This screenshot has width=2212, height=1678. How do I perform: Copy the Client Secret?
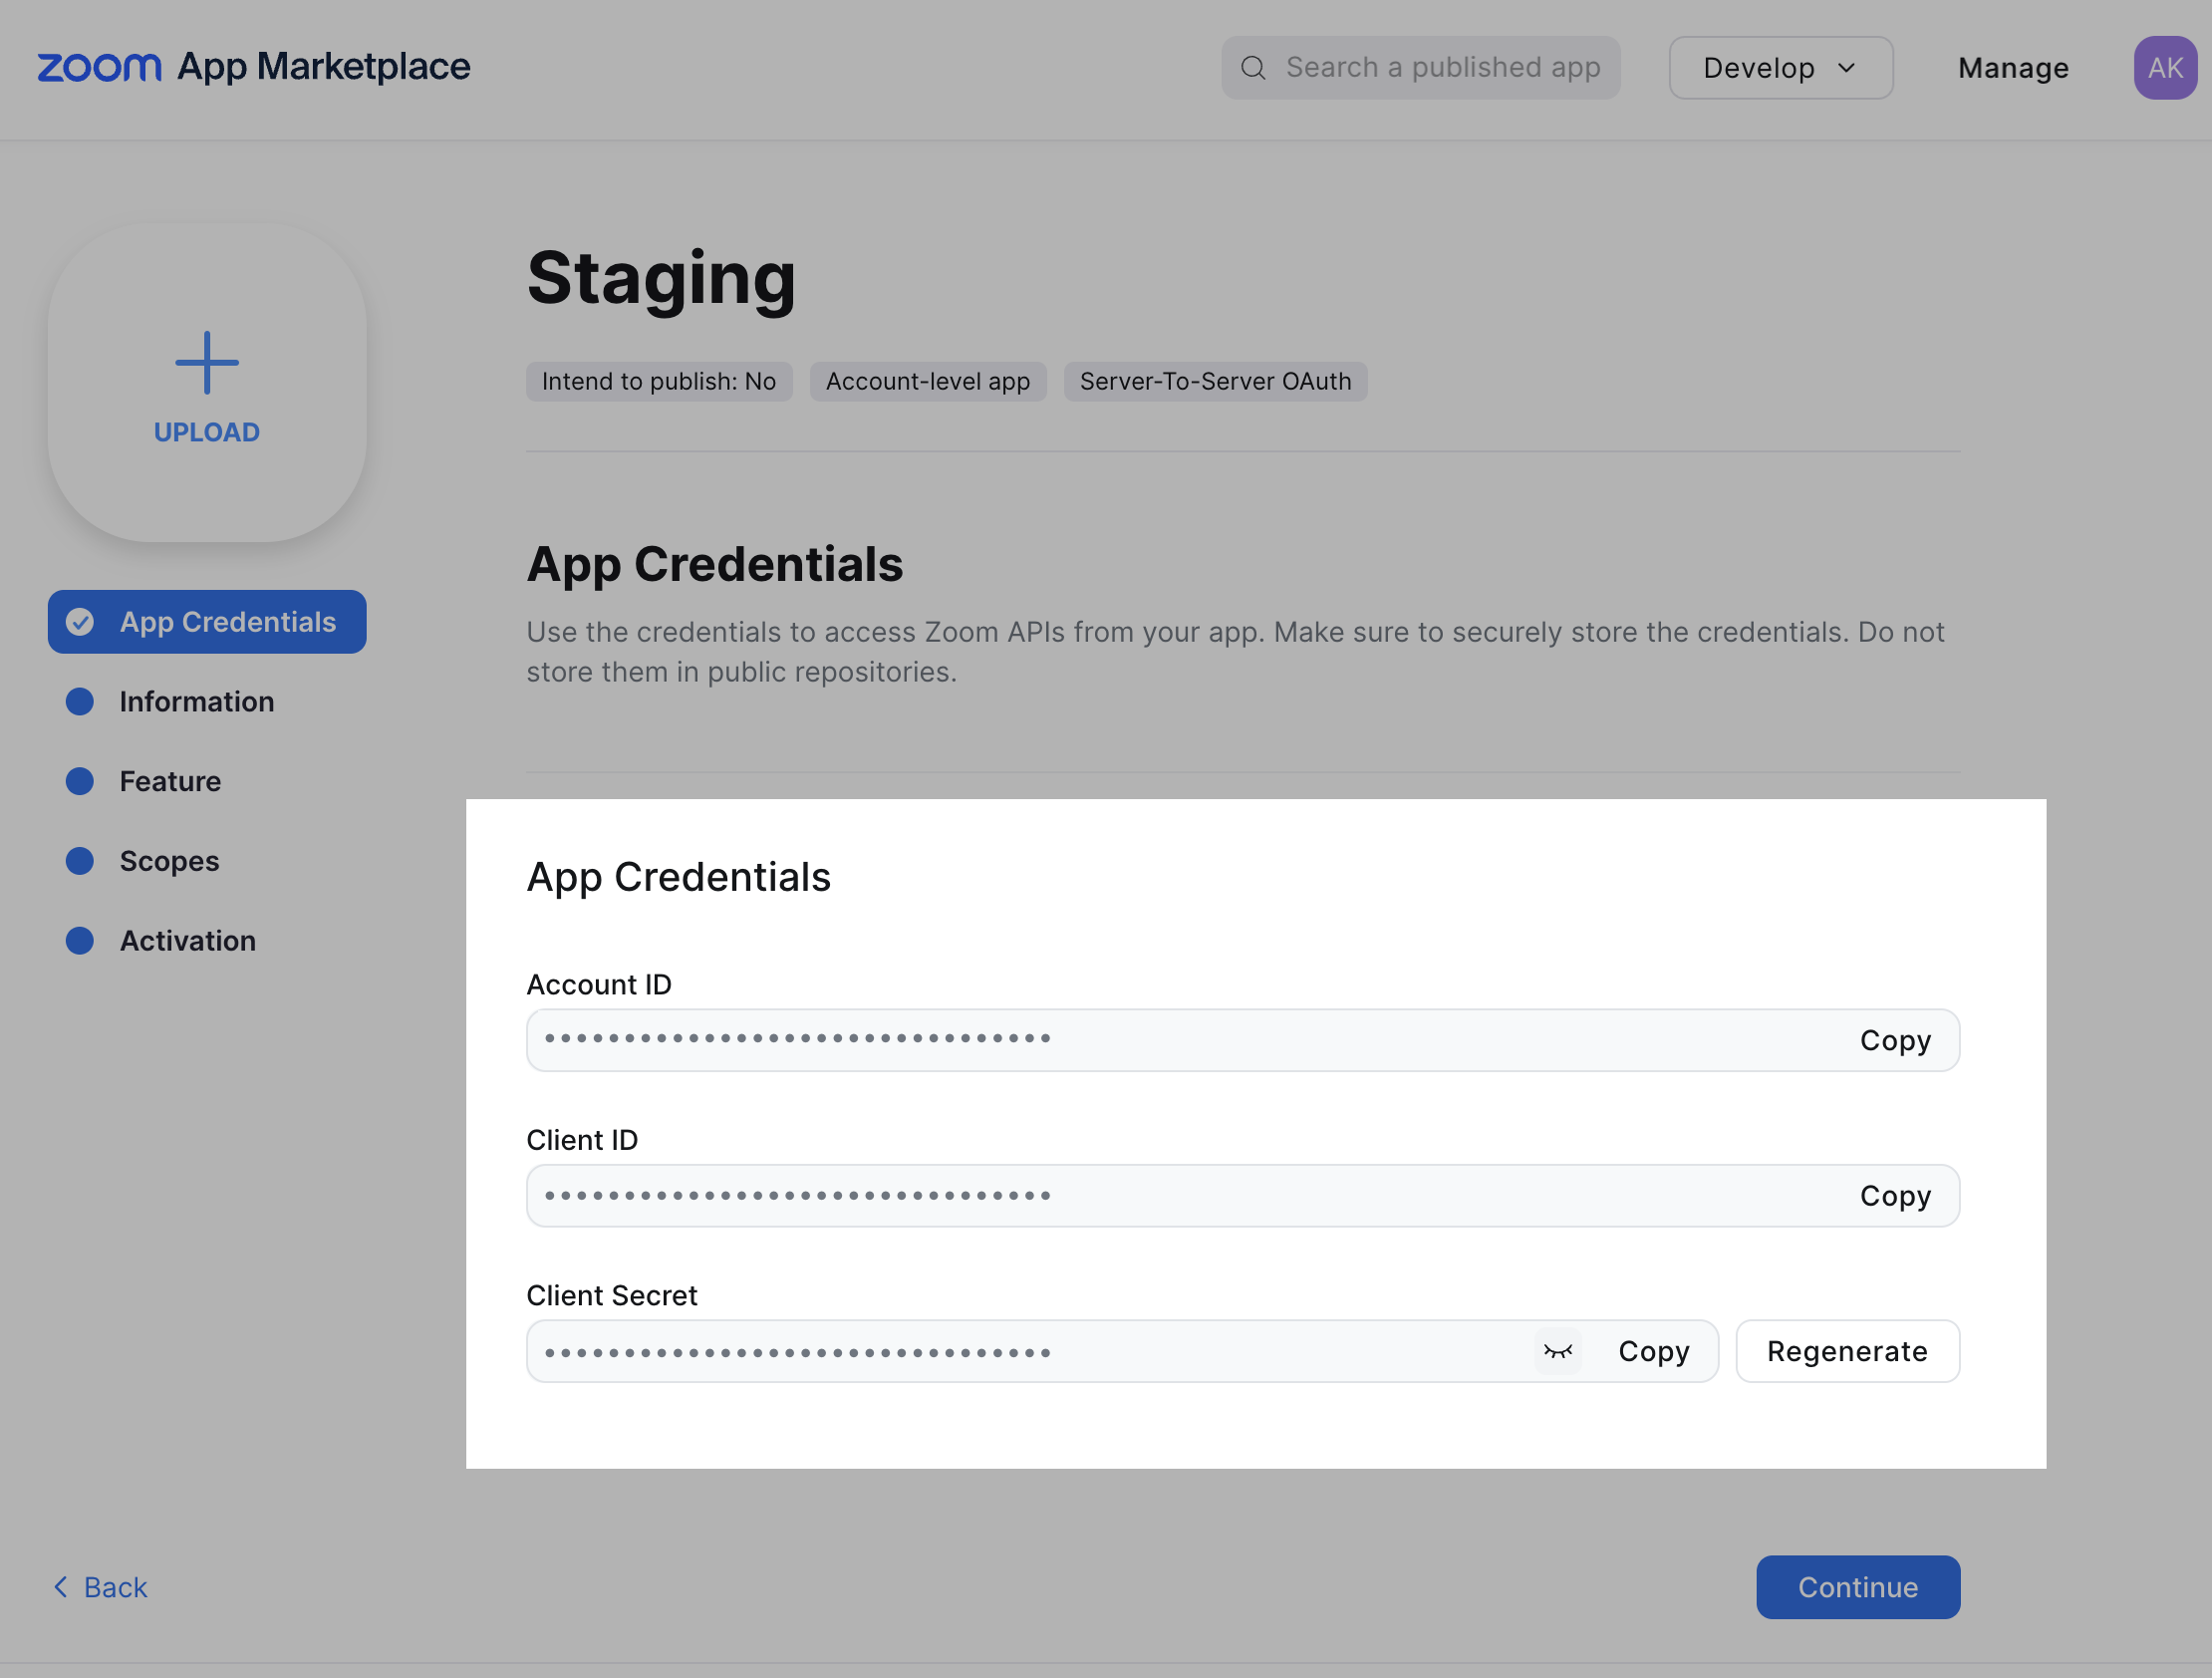1654,1352
